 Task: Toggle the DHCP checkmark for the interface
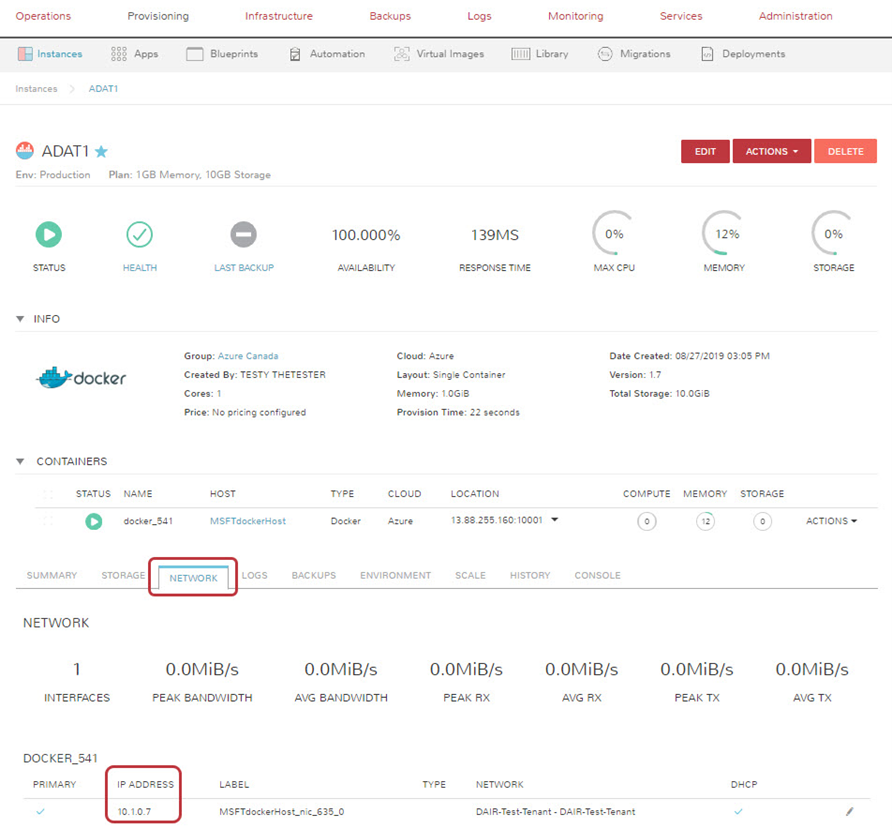click(x=738, y=811)
